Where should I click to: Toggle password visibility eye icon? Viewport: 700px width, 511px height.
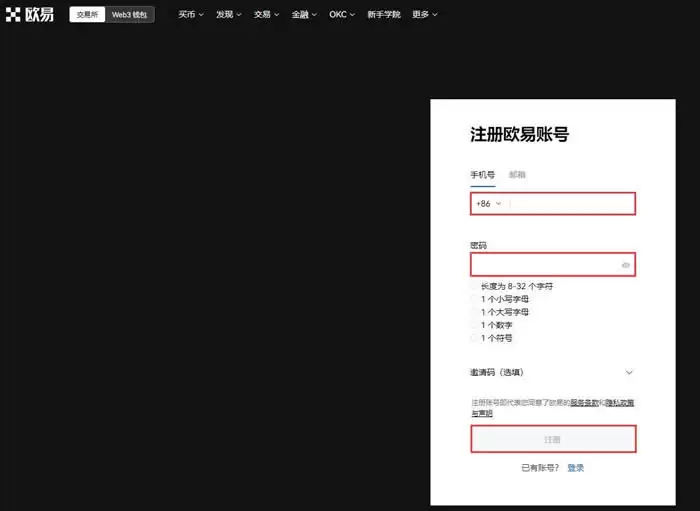click(626, 265)
